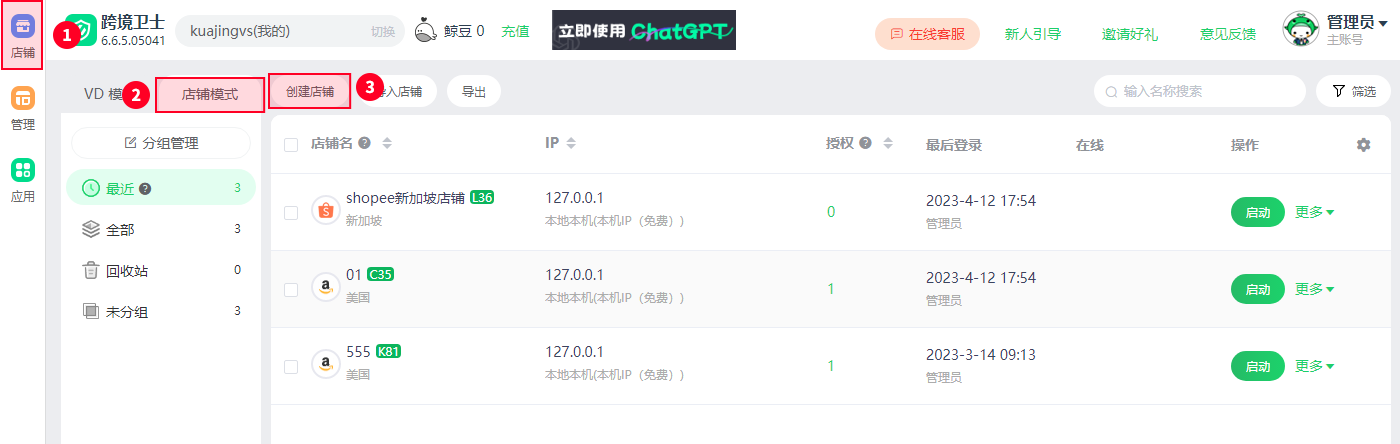This screenshot has height=444, width=1400.
Task: Click the Shopee store logo icon
Action: click(x=325, y=211)
